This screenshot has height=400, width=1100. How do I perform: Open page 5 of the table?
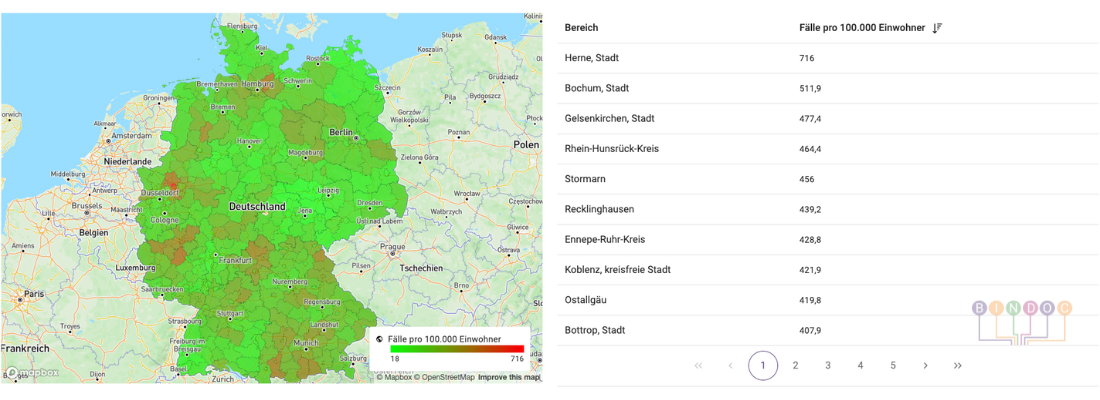[x=893, y=366]
